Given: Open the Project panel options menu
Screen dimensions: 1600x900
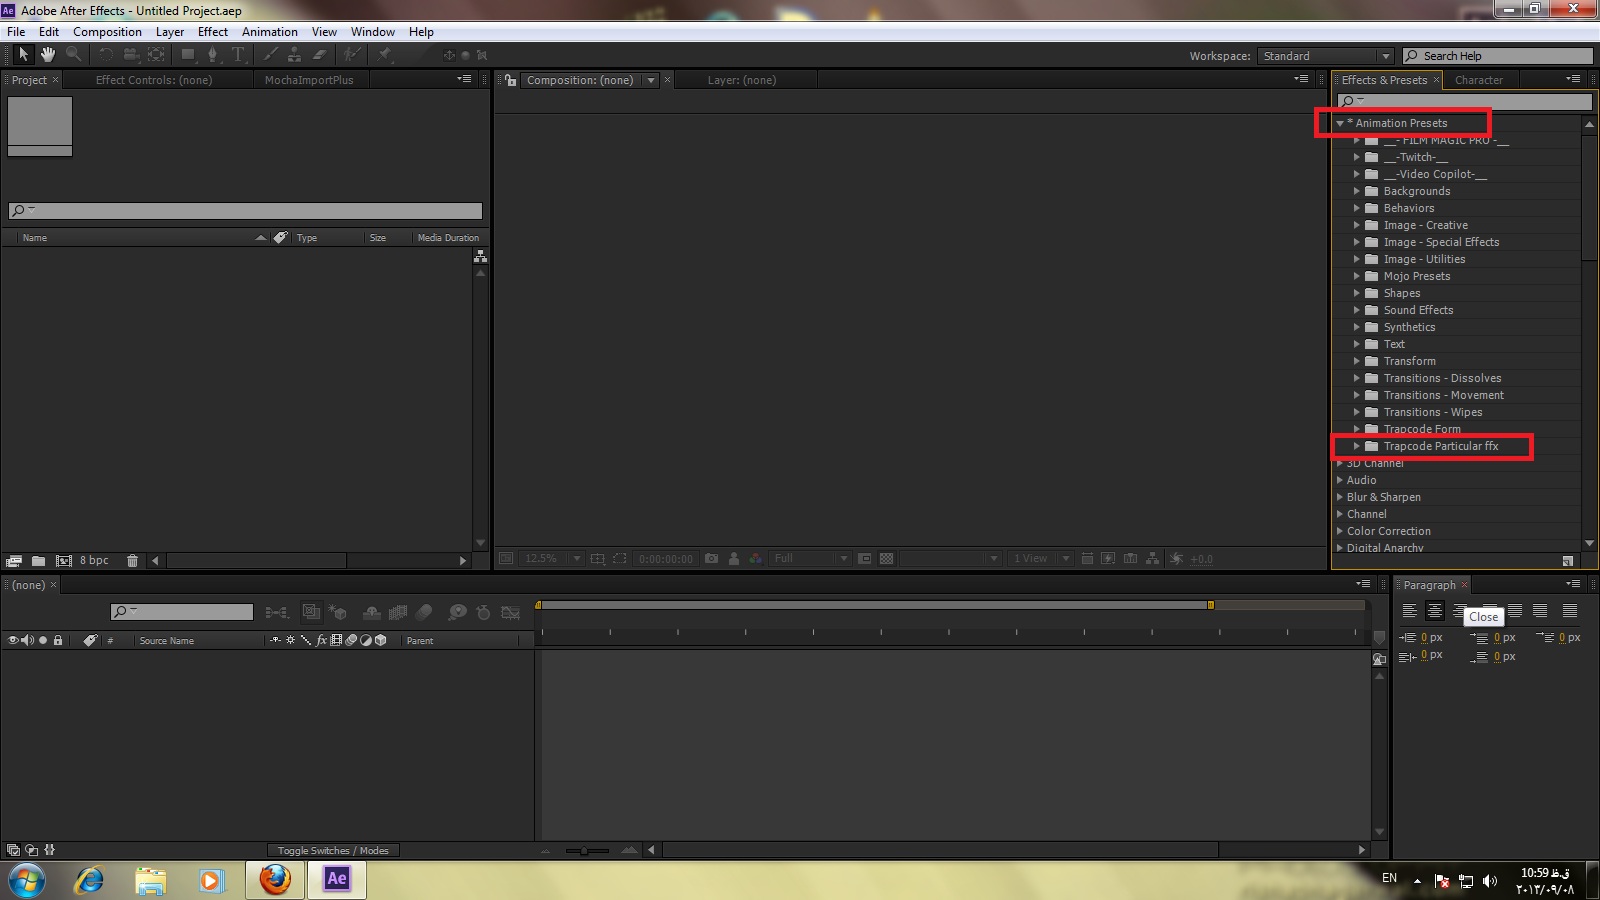Looking at the screenshot, I should (464, 79).
